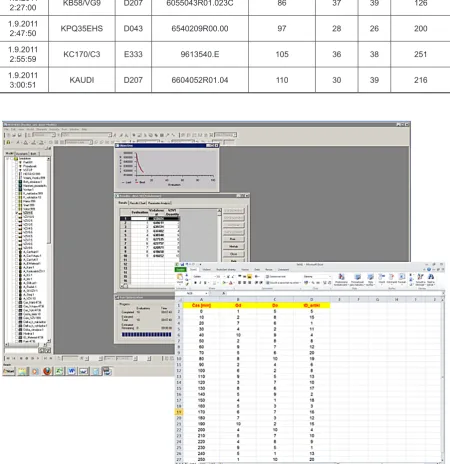Click the red font color icon in Excel

pos(231,283)
